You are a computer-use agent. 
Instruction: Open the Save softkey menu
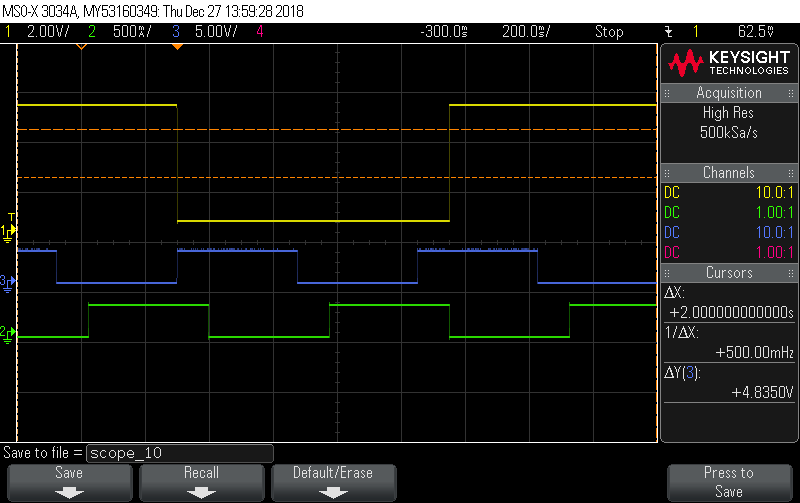point(69,483)
